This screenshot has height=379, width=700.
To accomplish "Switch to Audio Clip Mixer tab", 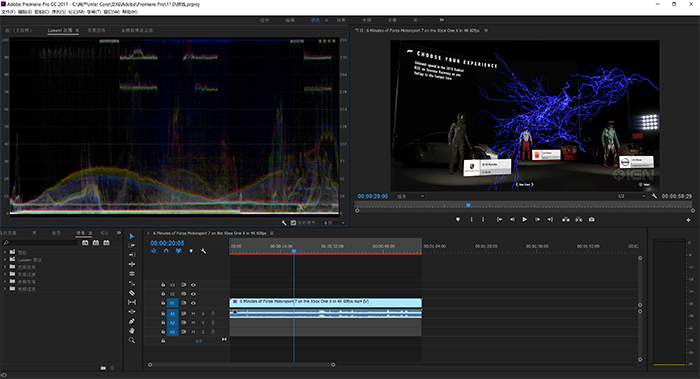I will (x=137, y=30).
